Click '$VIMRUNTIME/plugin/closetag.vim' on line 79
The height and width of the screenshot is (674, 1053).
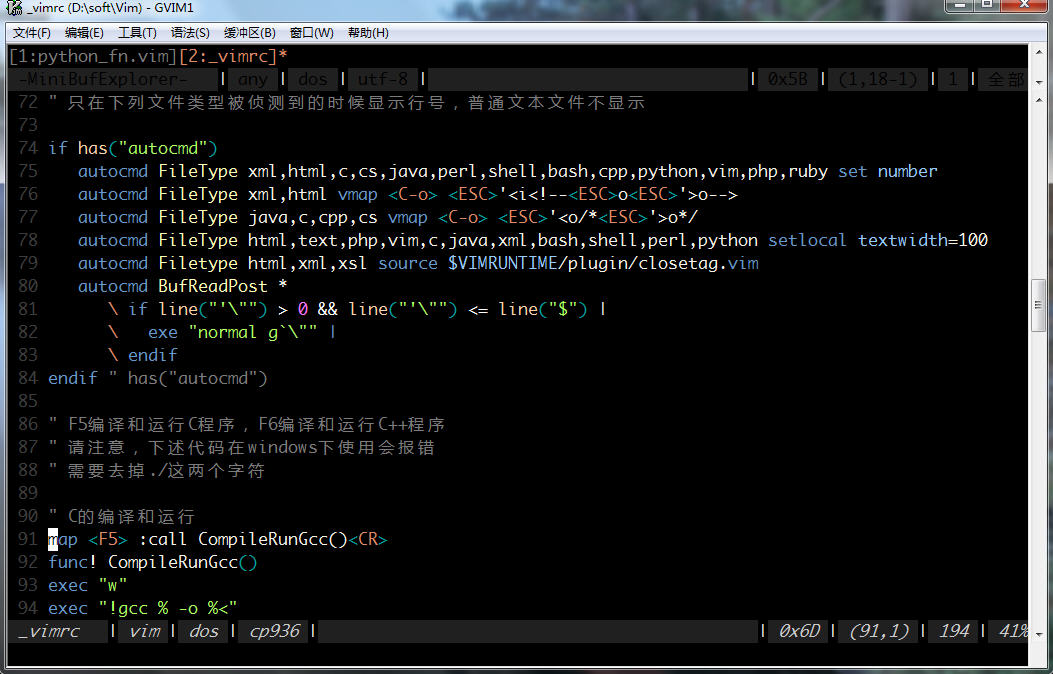coord(603,263)
